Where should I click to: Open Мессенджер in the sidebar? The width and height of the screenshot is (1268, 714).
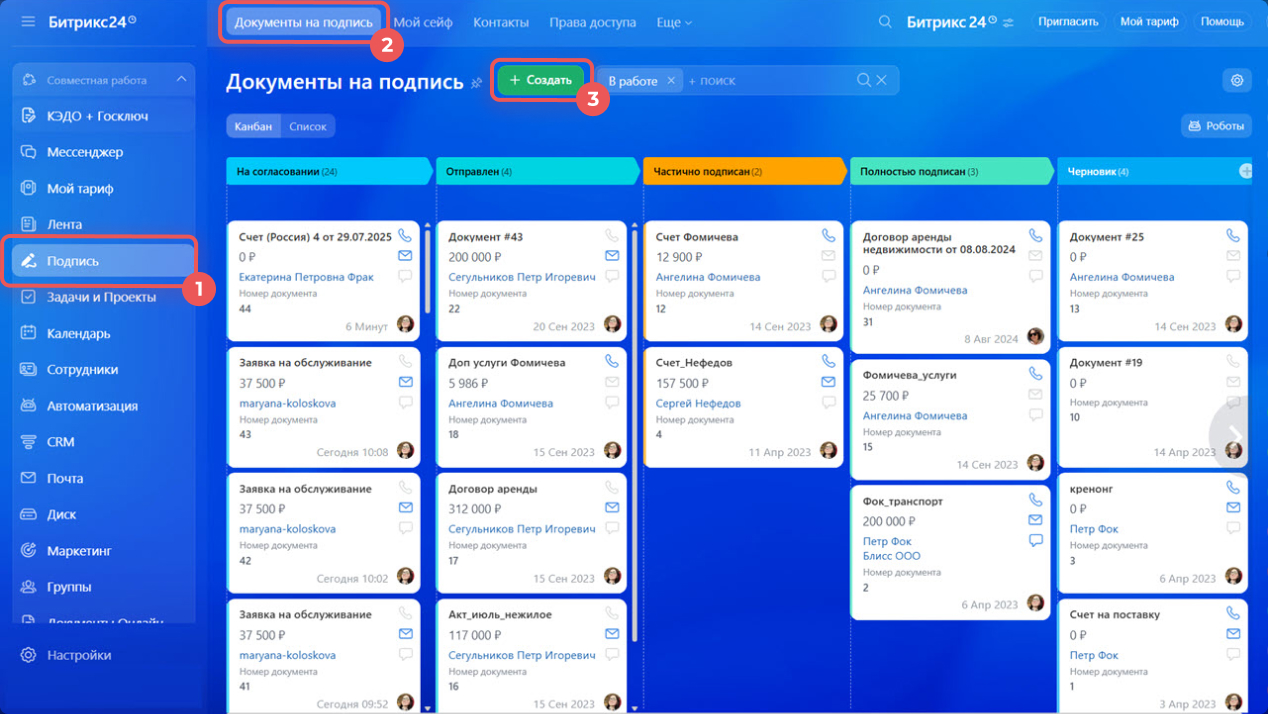pyautogui.click(x=104, y=152)
